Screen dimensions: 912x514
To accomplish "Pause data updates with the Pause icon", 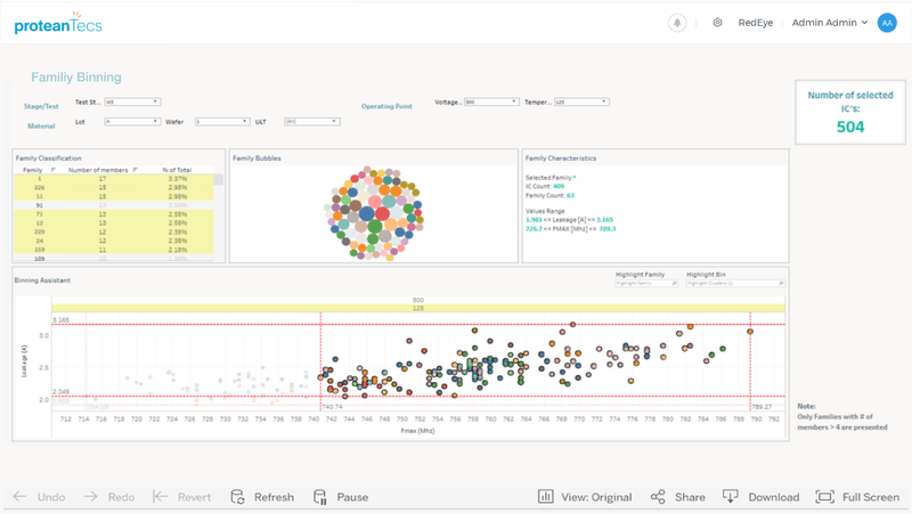I will (x=320, y=497).
